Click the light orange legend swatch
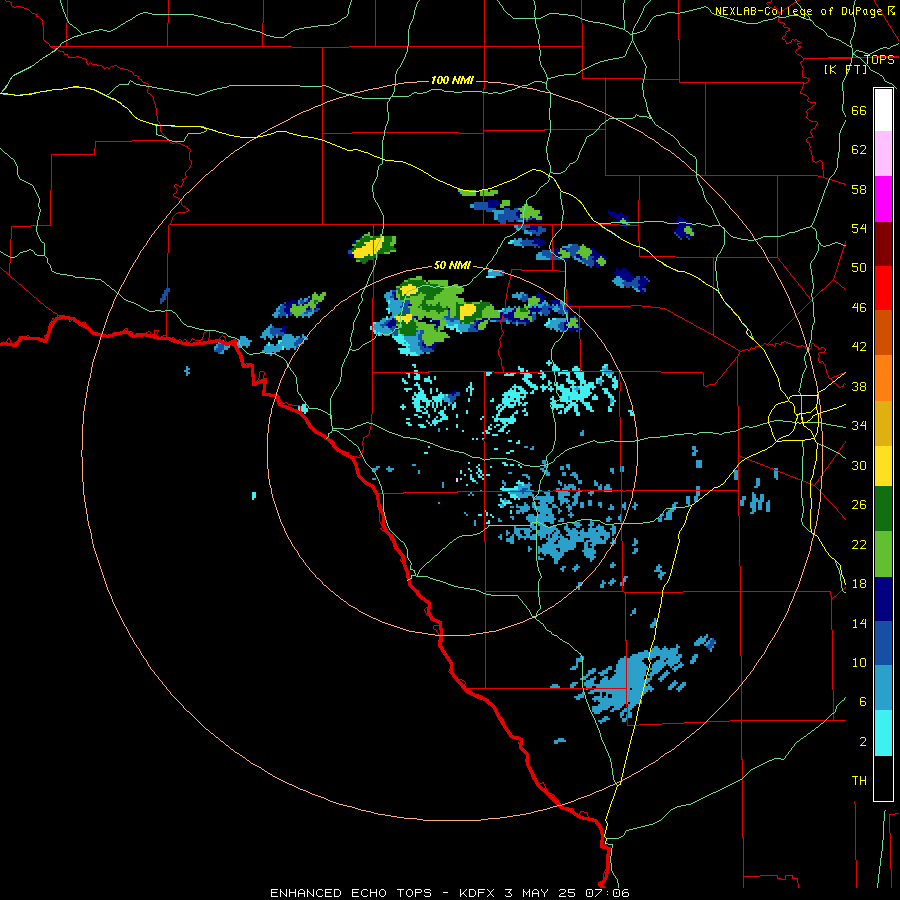 (x=883, y=378)
